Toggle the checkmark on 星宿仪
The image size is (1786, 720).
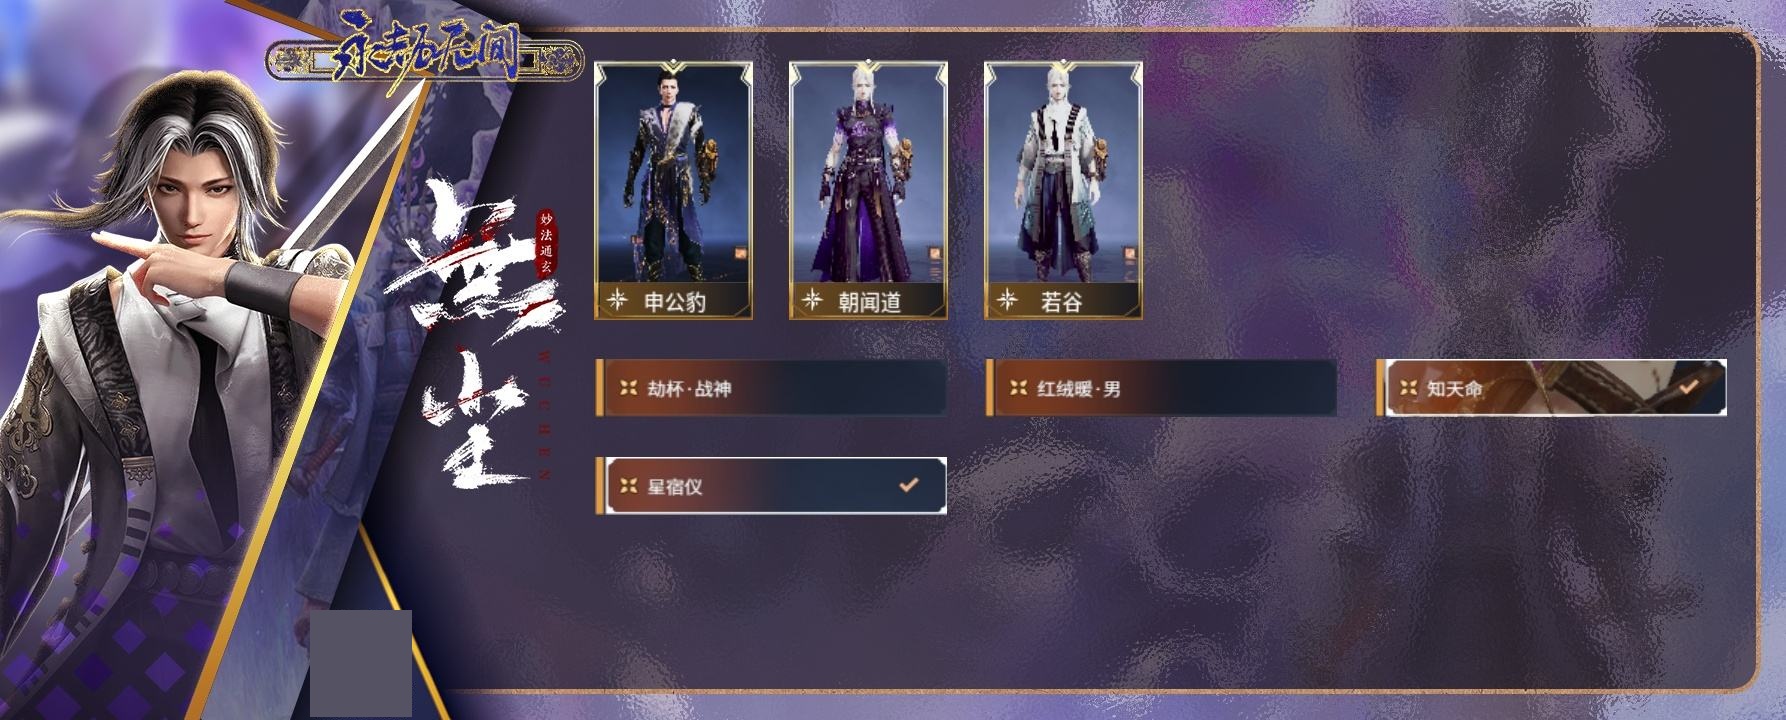[908, 485]
